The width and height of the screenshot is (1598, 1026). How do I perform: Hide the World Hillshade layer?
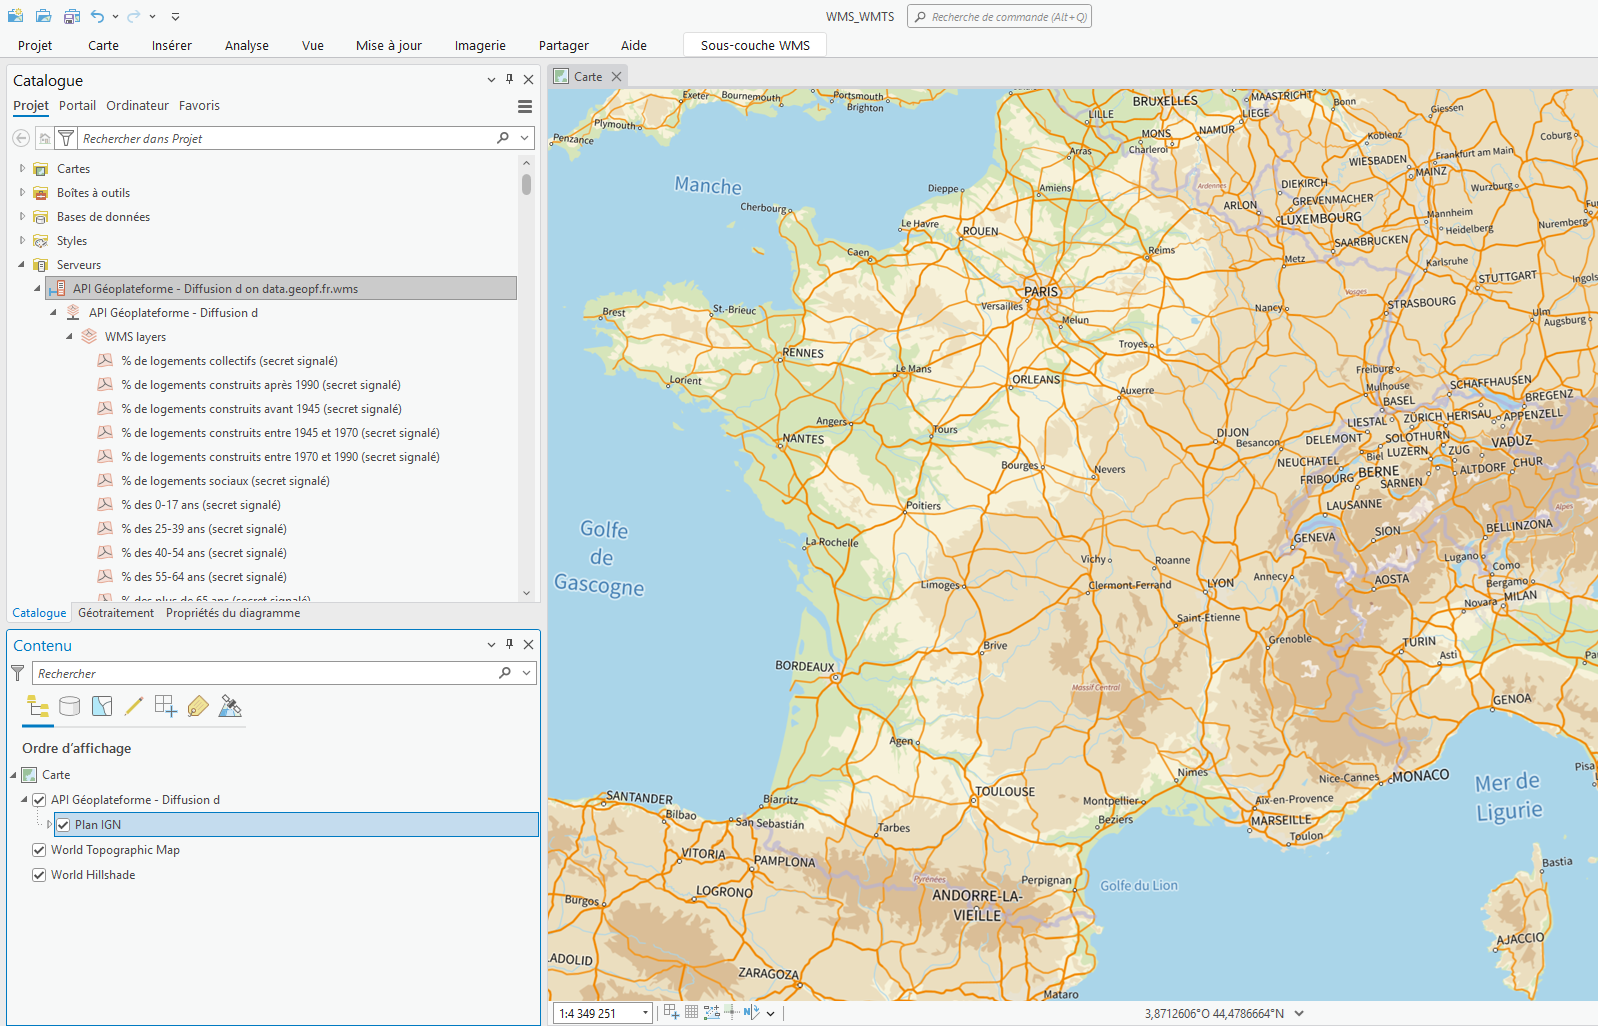39,875
